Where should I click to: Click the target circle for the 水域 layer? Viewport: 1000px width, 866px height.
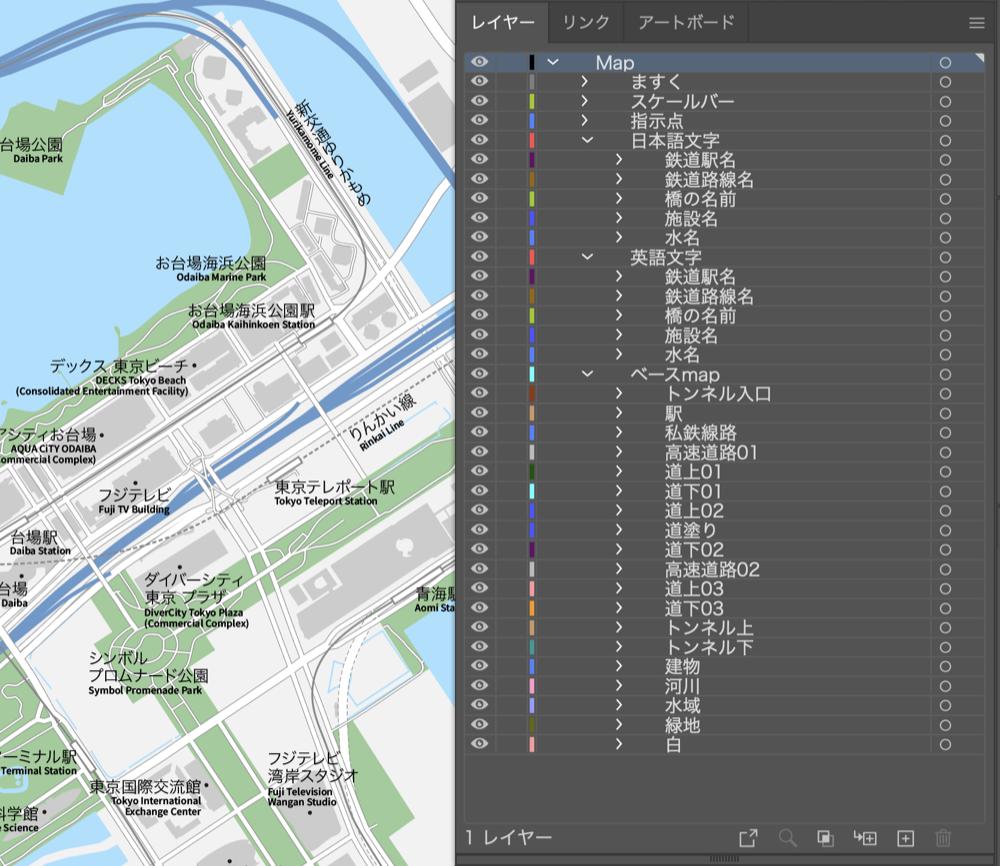click(944, 706)
